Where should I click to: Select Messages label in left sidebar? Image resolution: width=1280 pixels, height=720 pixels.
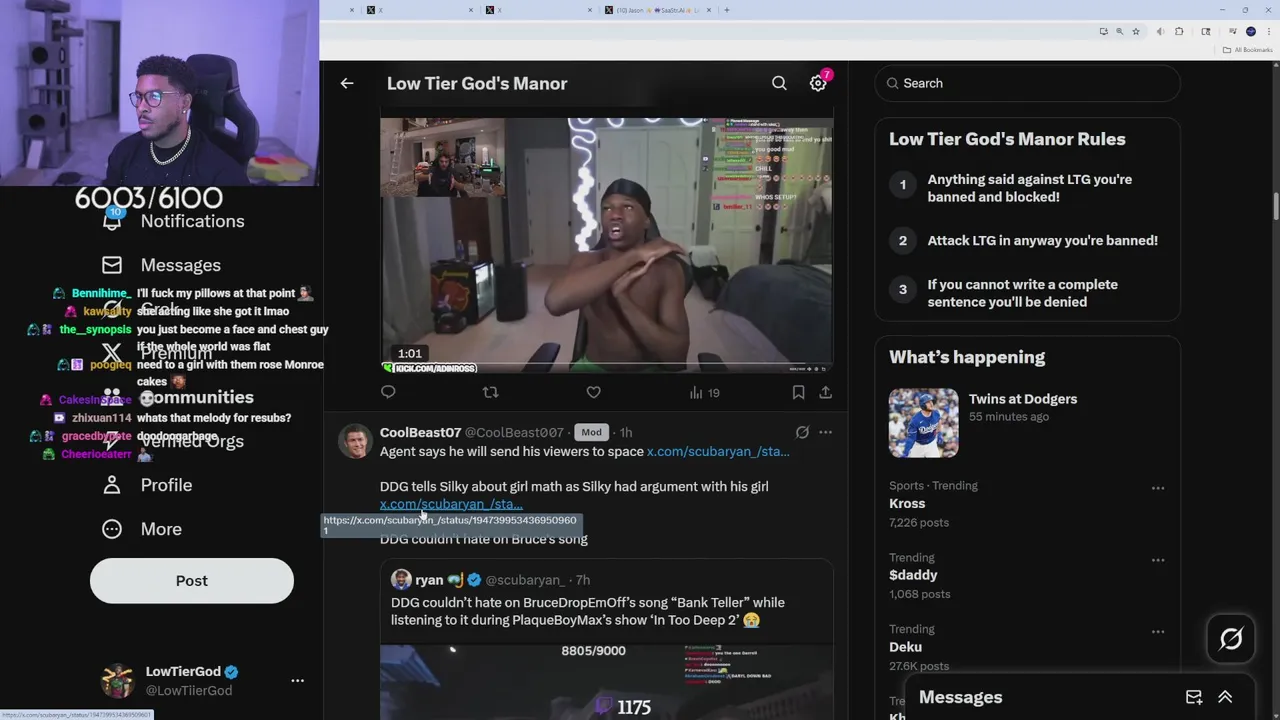[x=180, y=265]
